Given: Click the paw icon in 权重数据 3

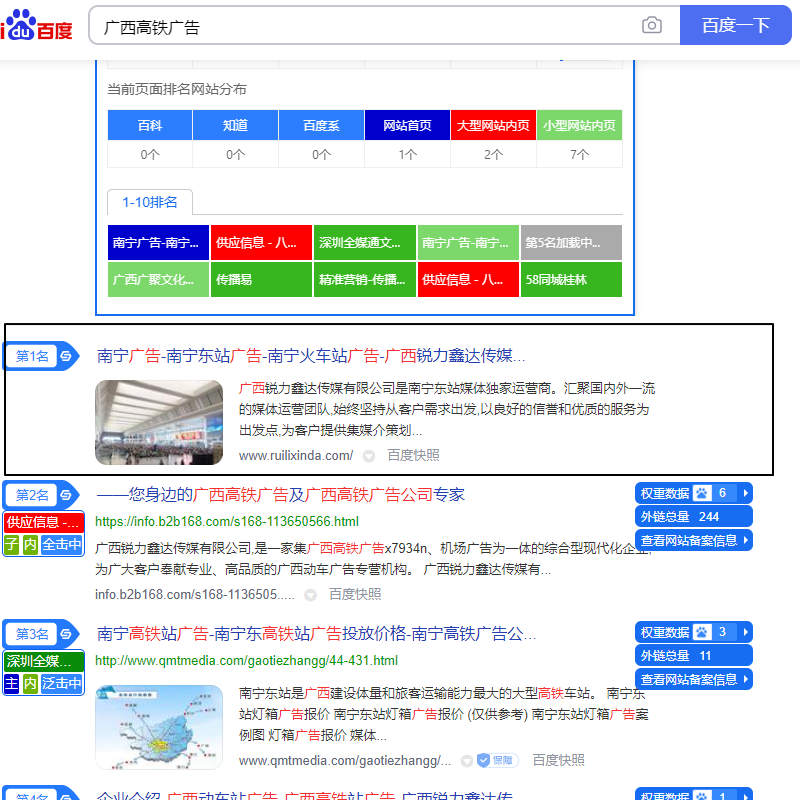Looking at the screenshot, I should pos(702,633).
